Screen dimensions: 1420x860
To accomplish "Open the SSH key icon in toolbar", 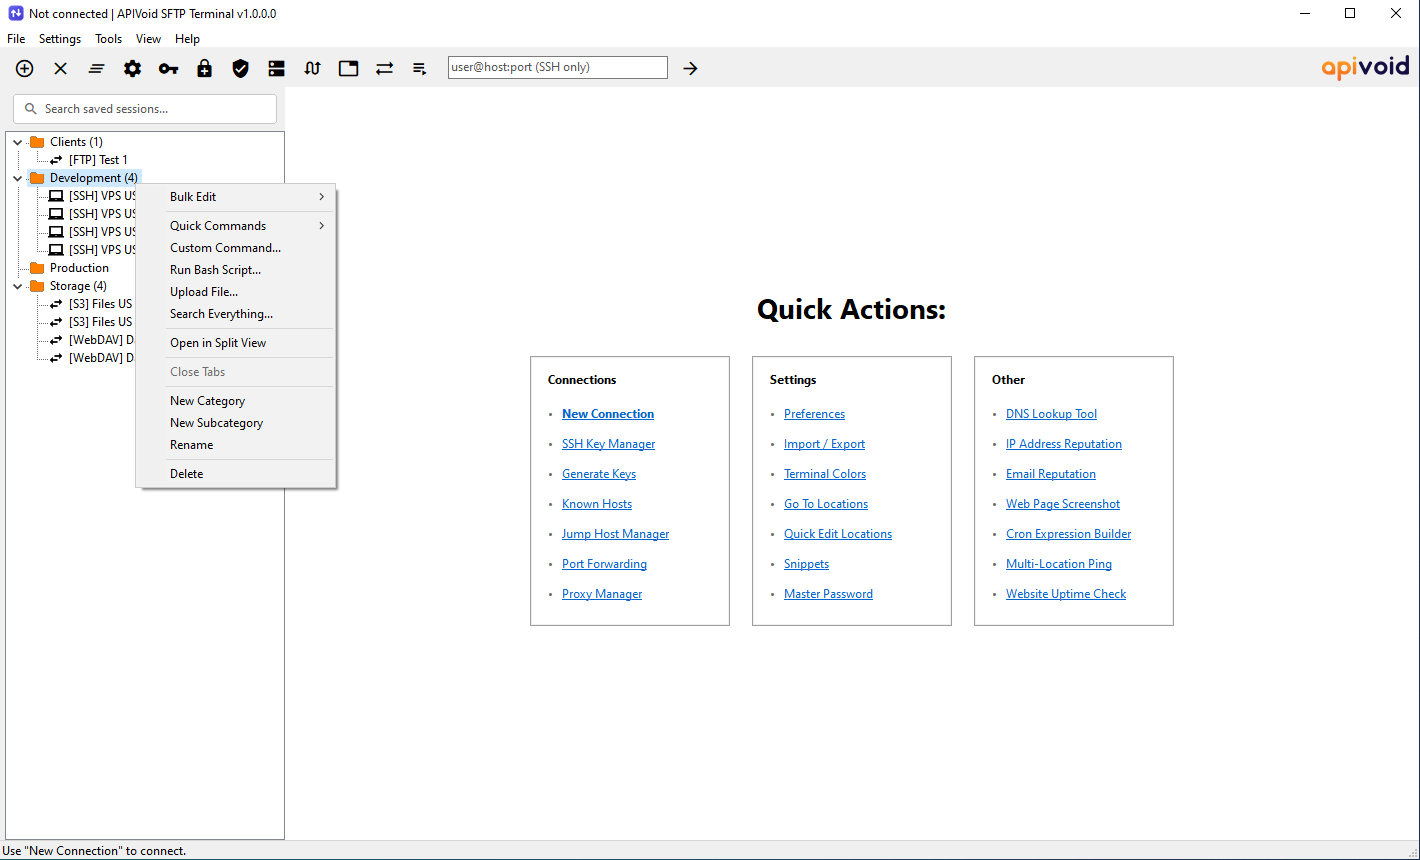I will (x=169, y=68).
